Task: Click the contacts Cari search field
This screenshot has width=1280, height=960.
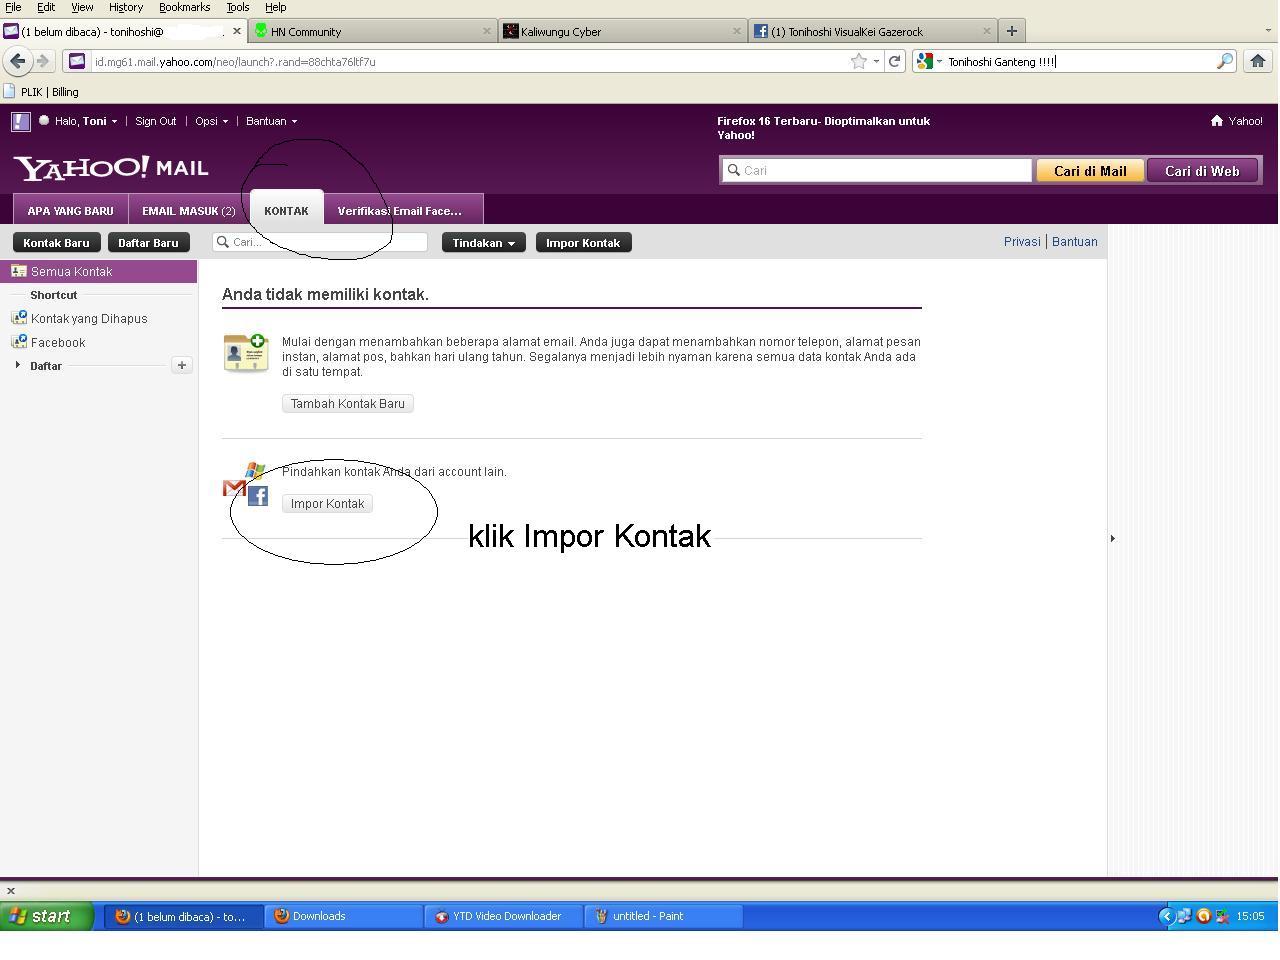Action: (x=320, y=242)
